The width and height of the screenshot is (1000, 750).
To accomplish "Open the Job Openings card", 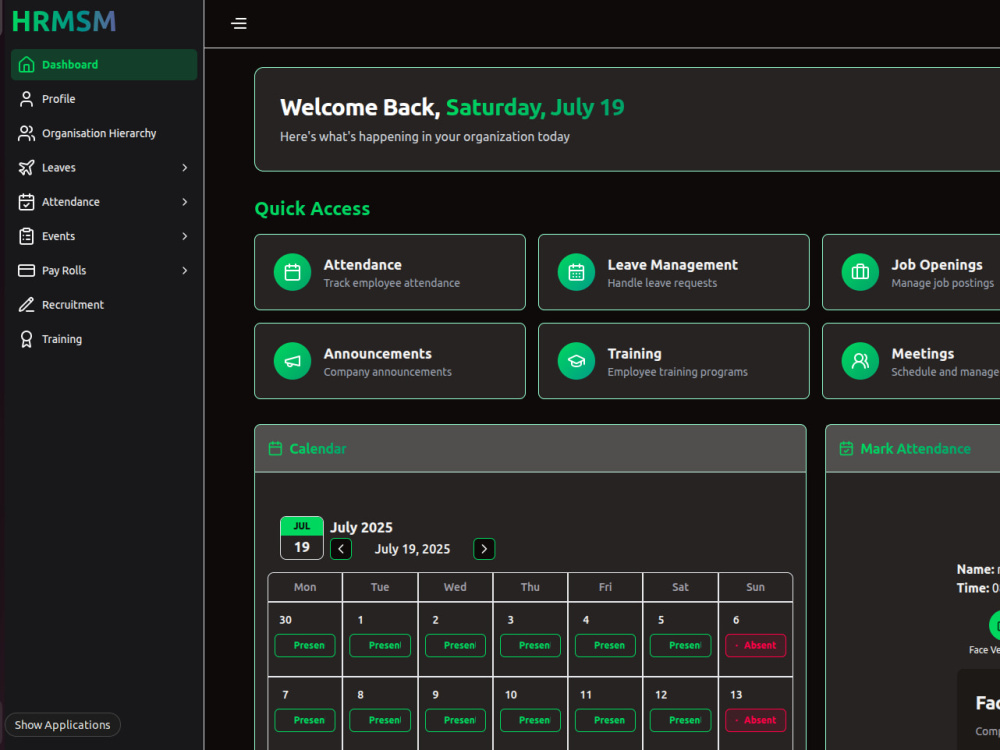I will 911,272.
